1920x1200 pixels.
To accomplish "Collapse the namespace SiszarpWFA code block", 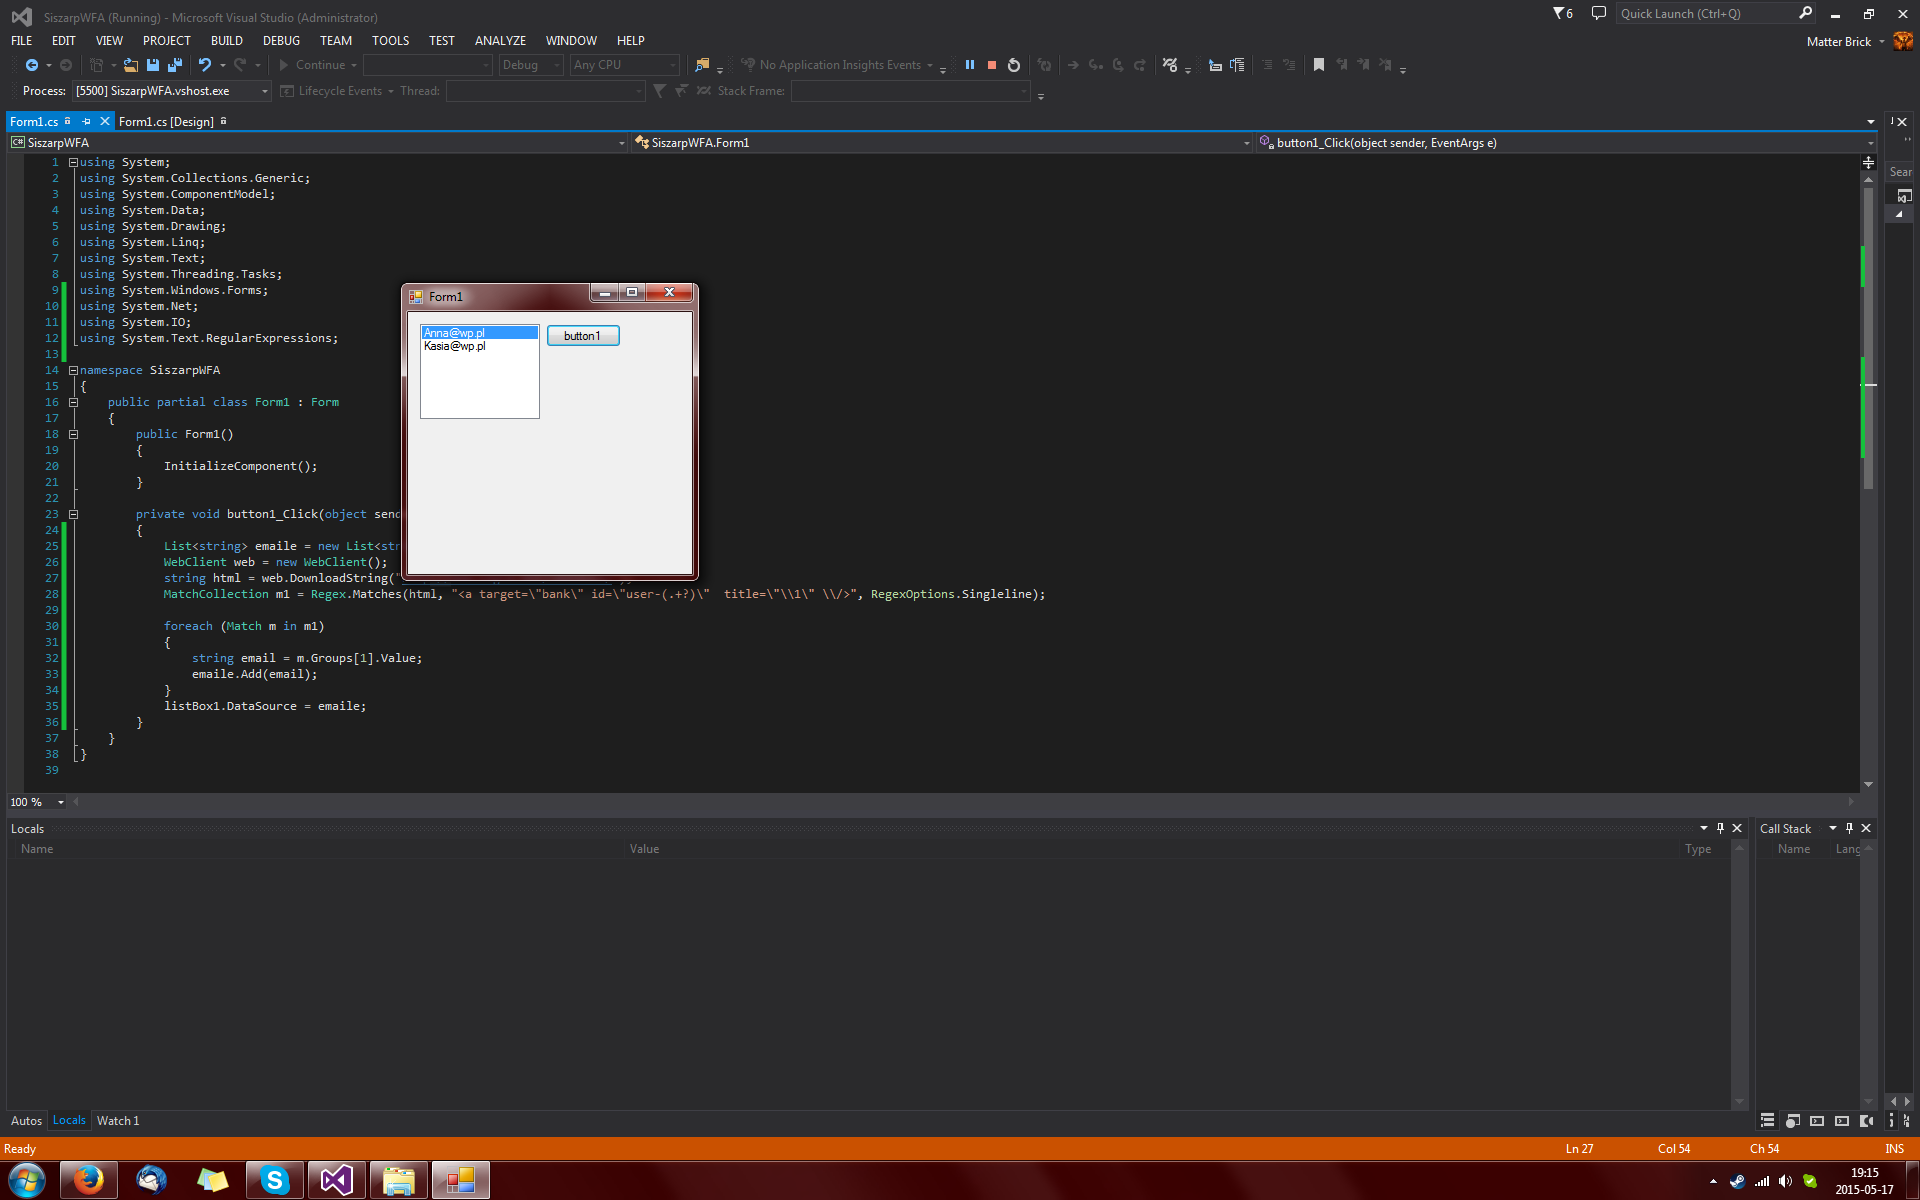I will click(x=73, y=370).
